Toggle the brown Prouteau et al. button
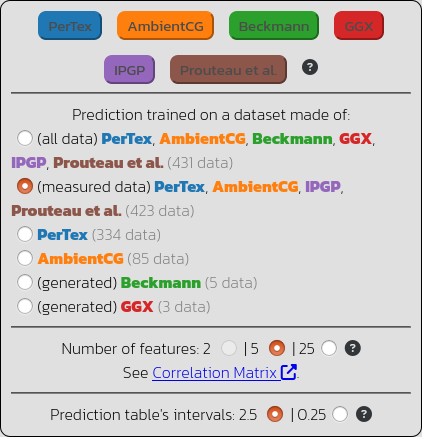Image resolution: width=422 pixels, height=437 pixels. tap(228, 70)
